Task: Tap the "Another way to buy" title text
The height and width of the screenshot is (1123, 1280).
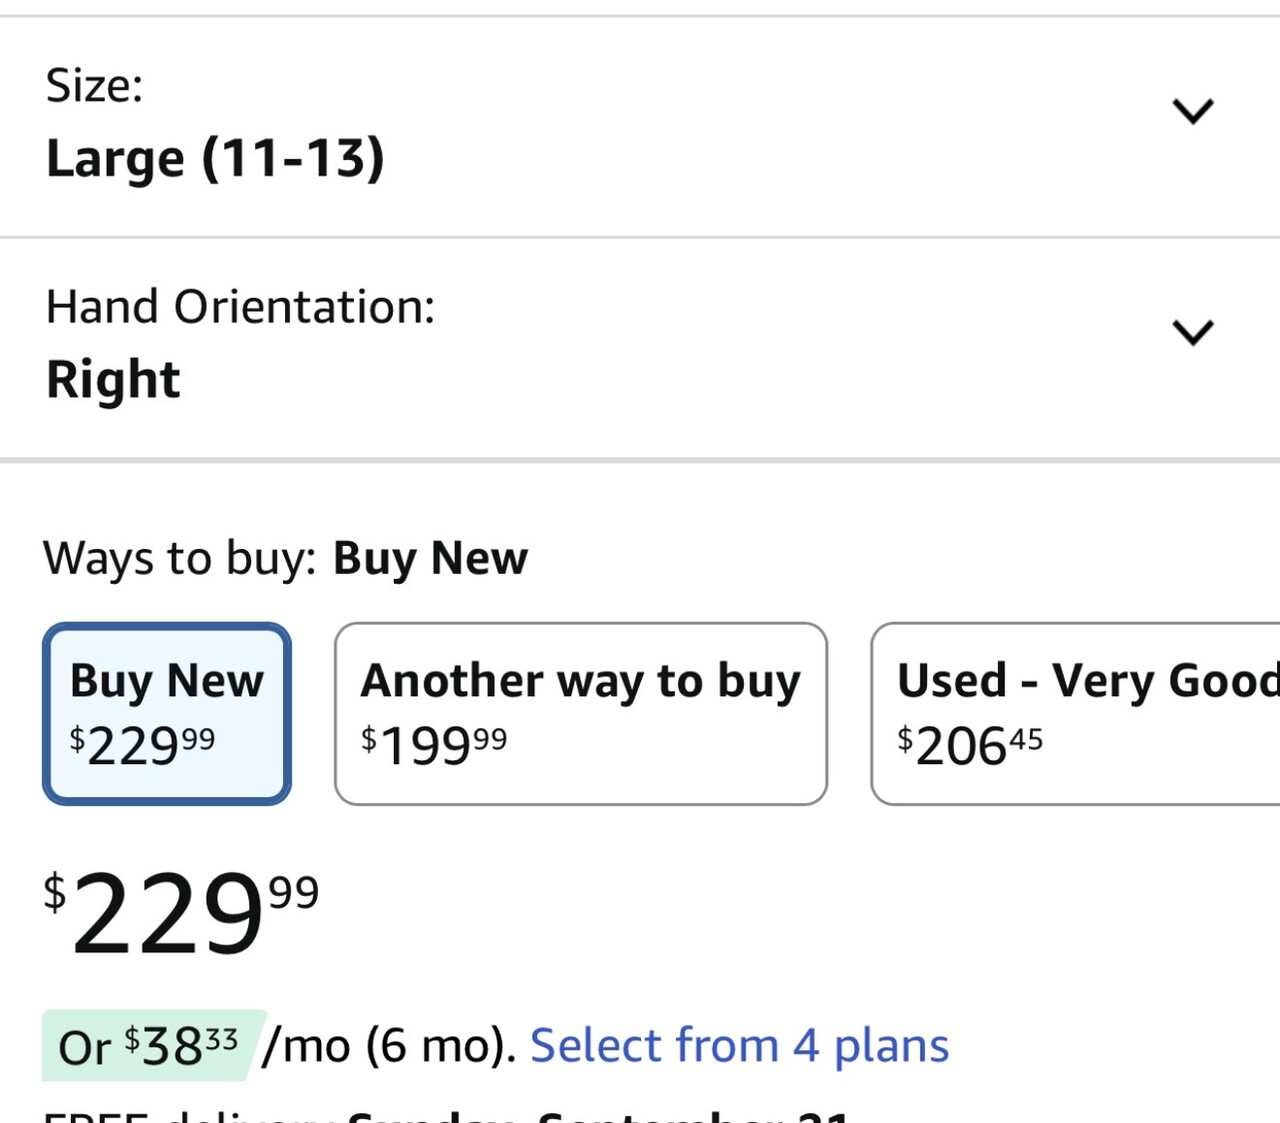Action: pos(580,681)
